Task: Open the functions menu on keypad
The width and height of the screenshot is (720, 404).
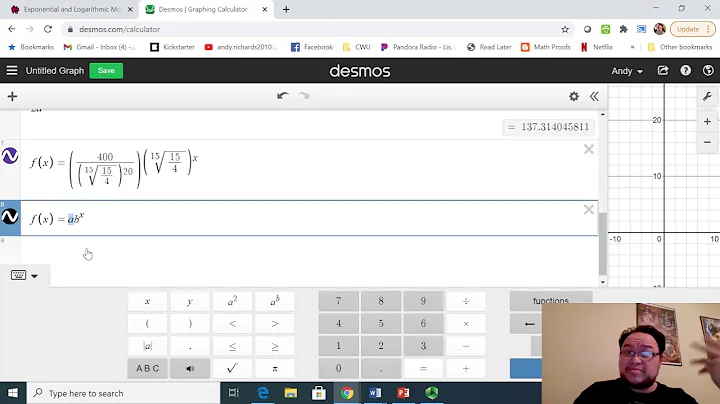Action: pos(551,301)
